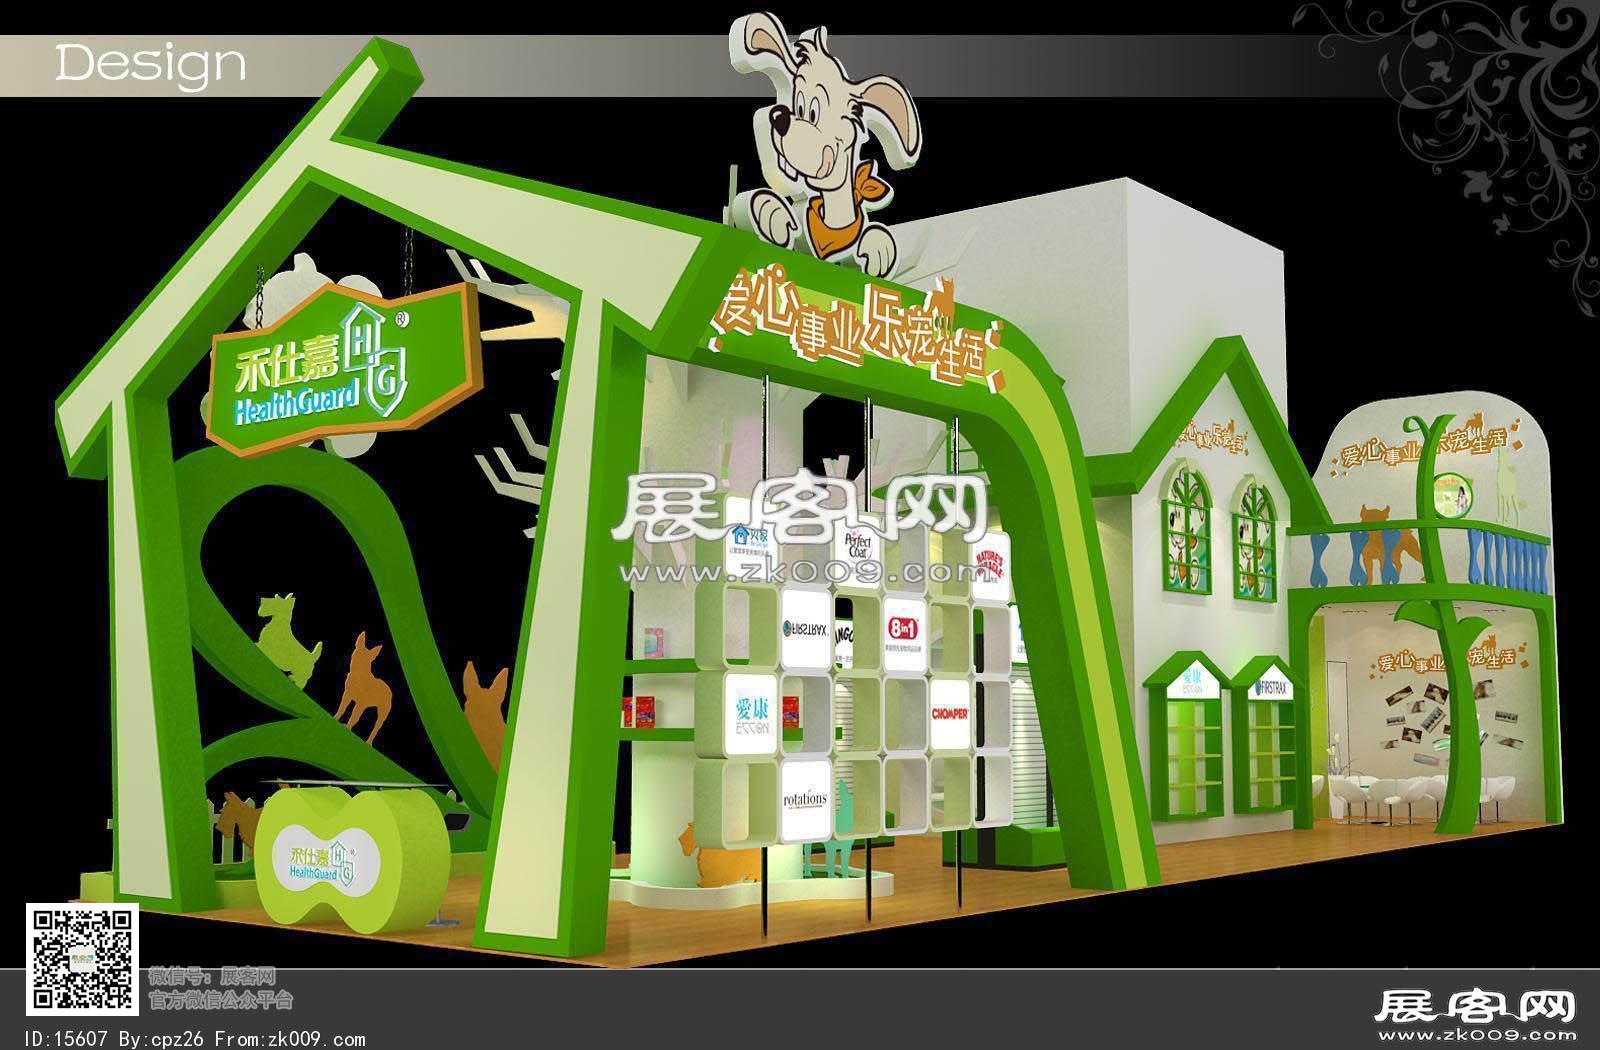Click the "Design" title text

(151, 63)
